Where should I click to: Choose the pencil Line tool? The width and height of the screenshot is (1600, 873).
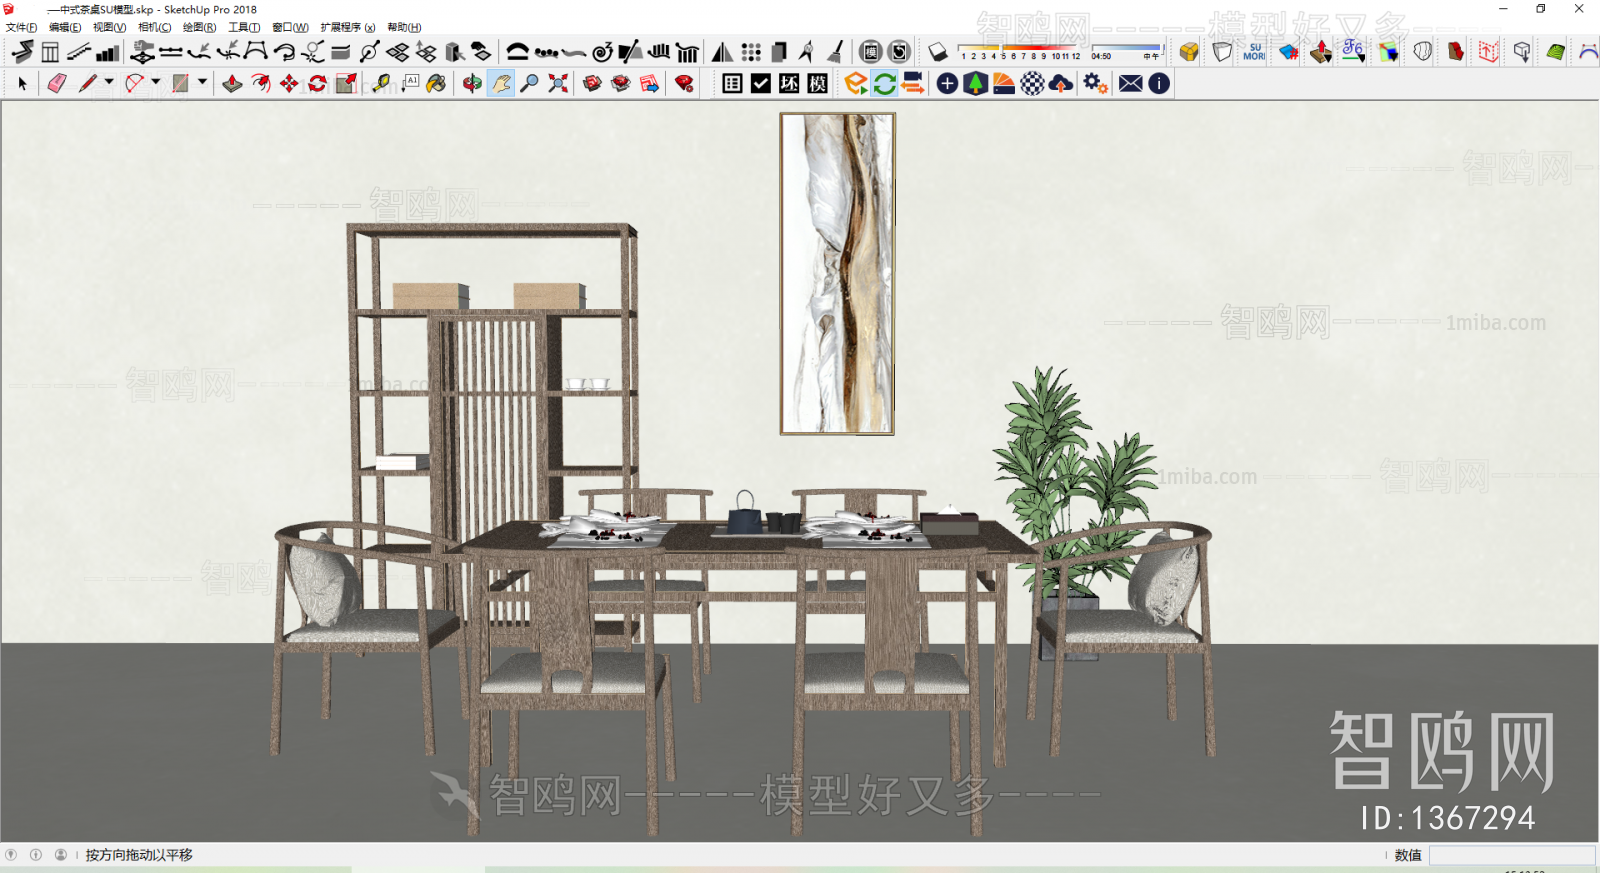pos(88,84)
